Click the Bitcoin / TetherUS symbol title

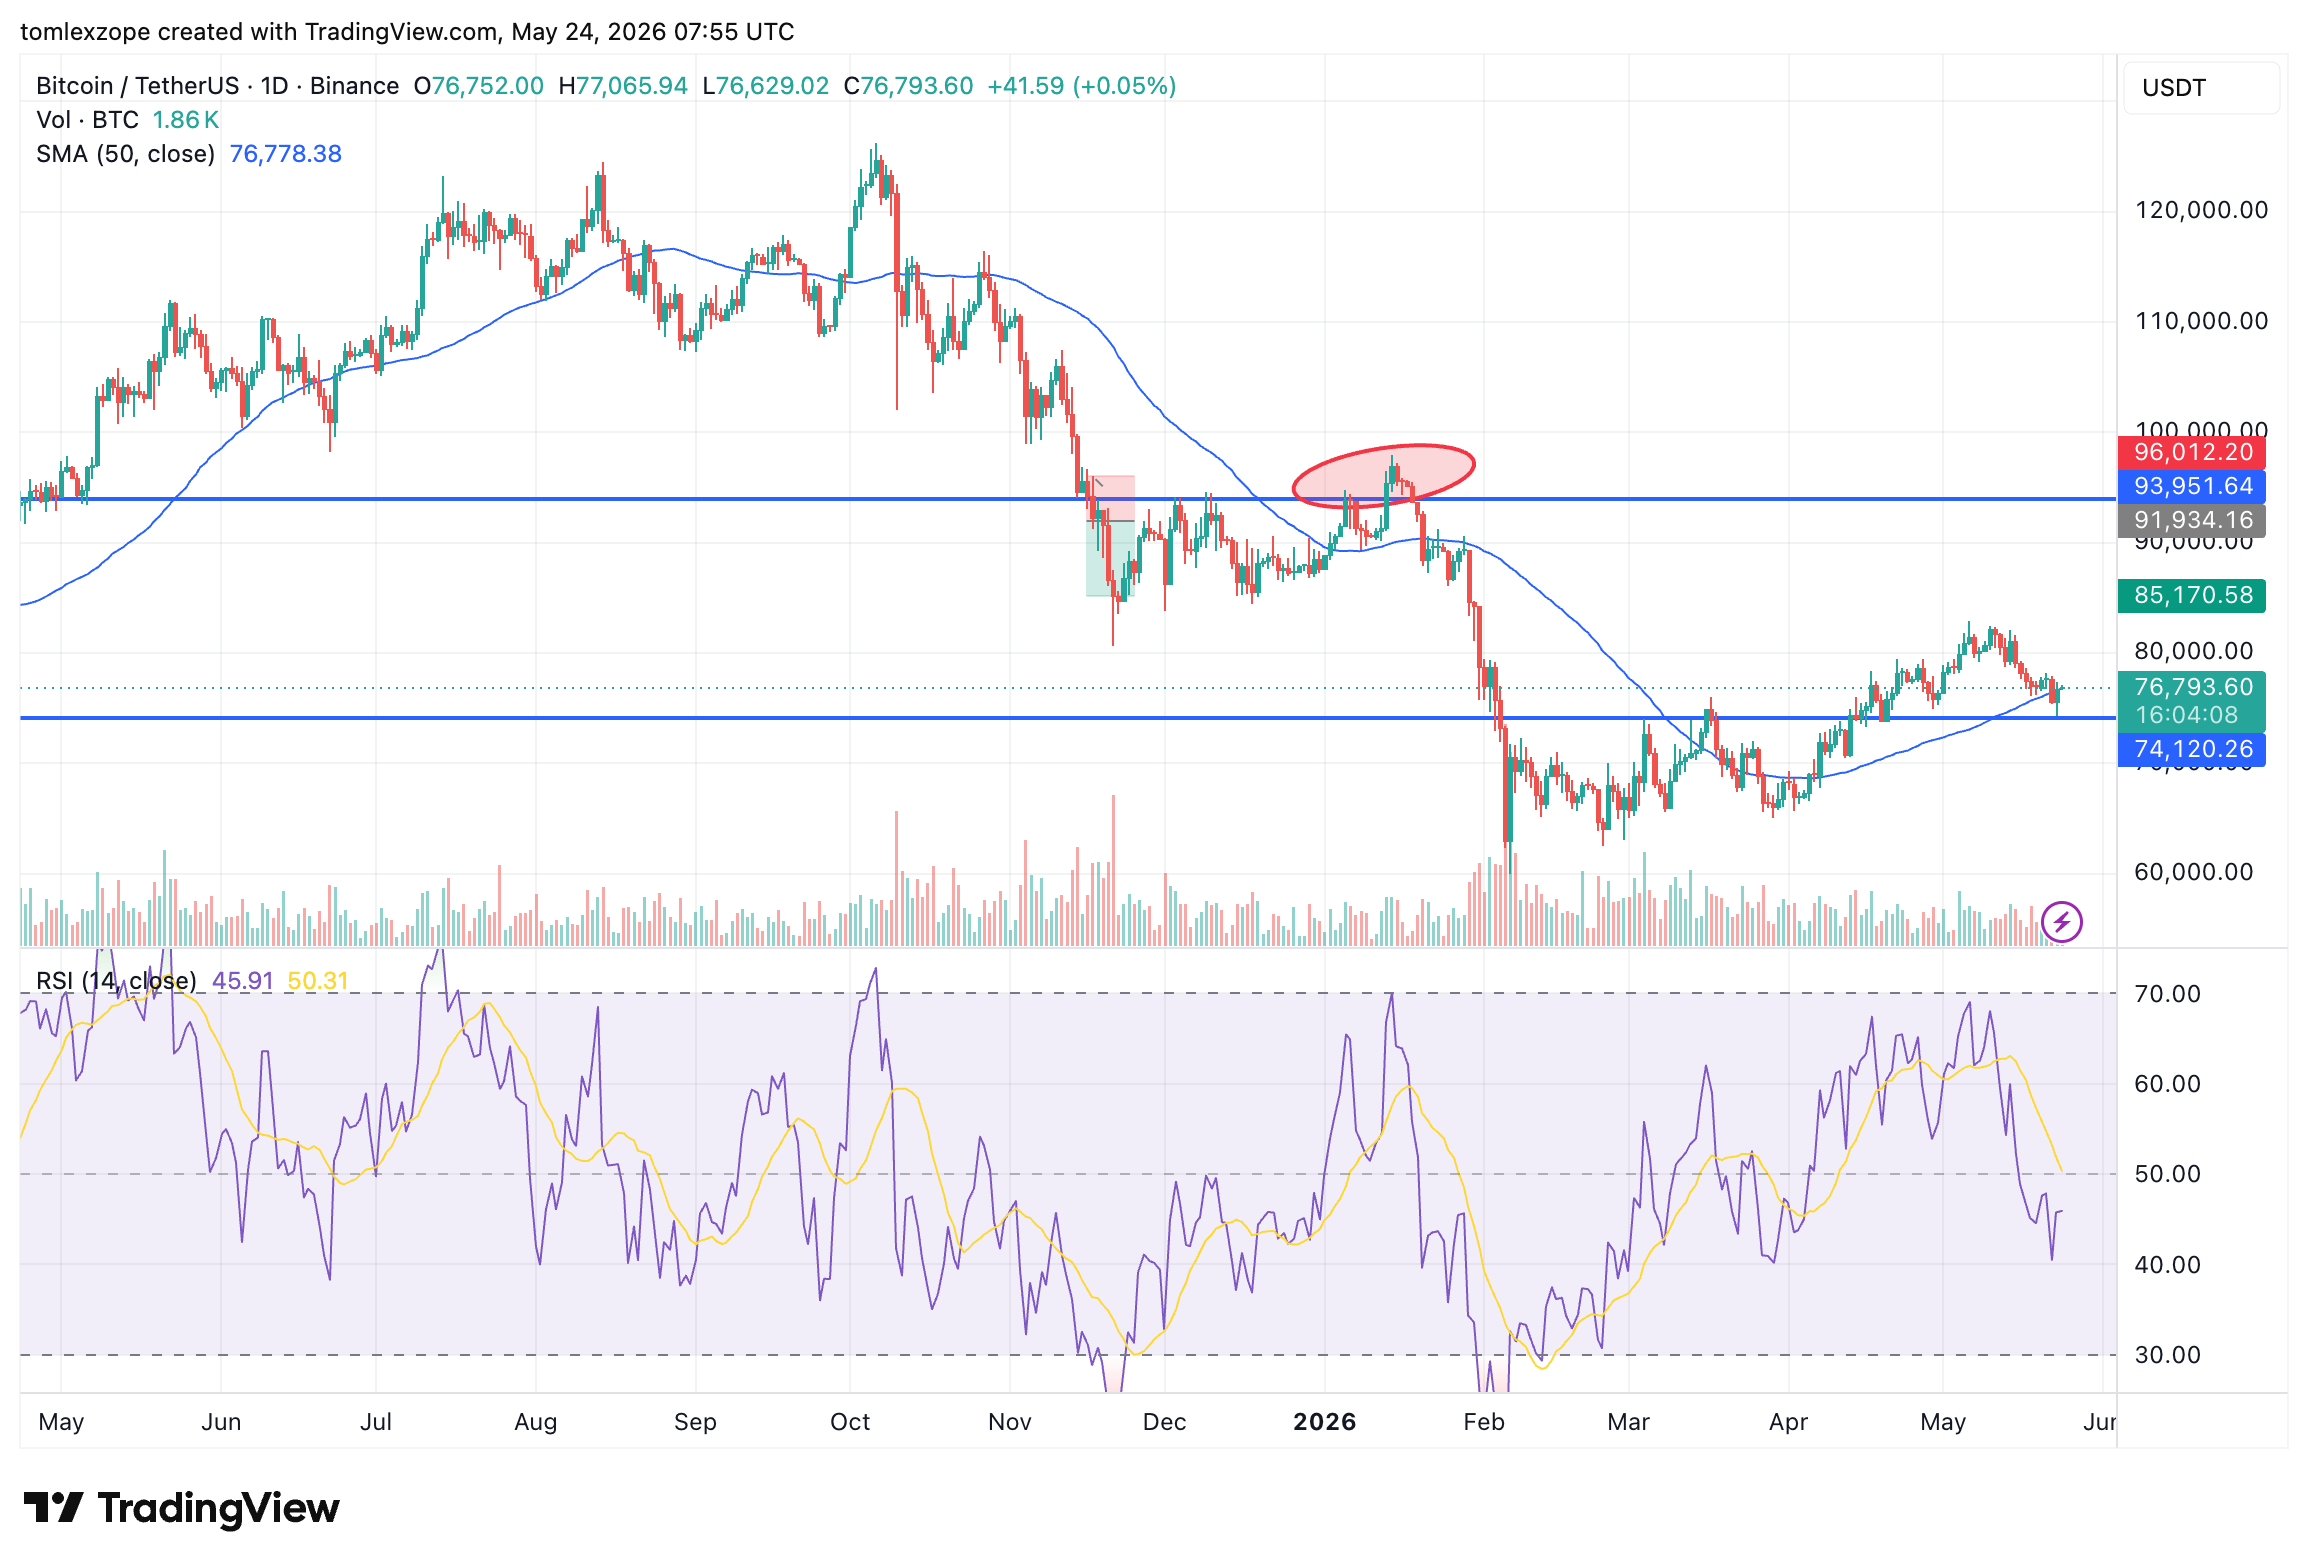point(138,86)
